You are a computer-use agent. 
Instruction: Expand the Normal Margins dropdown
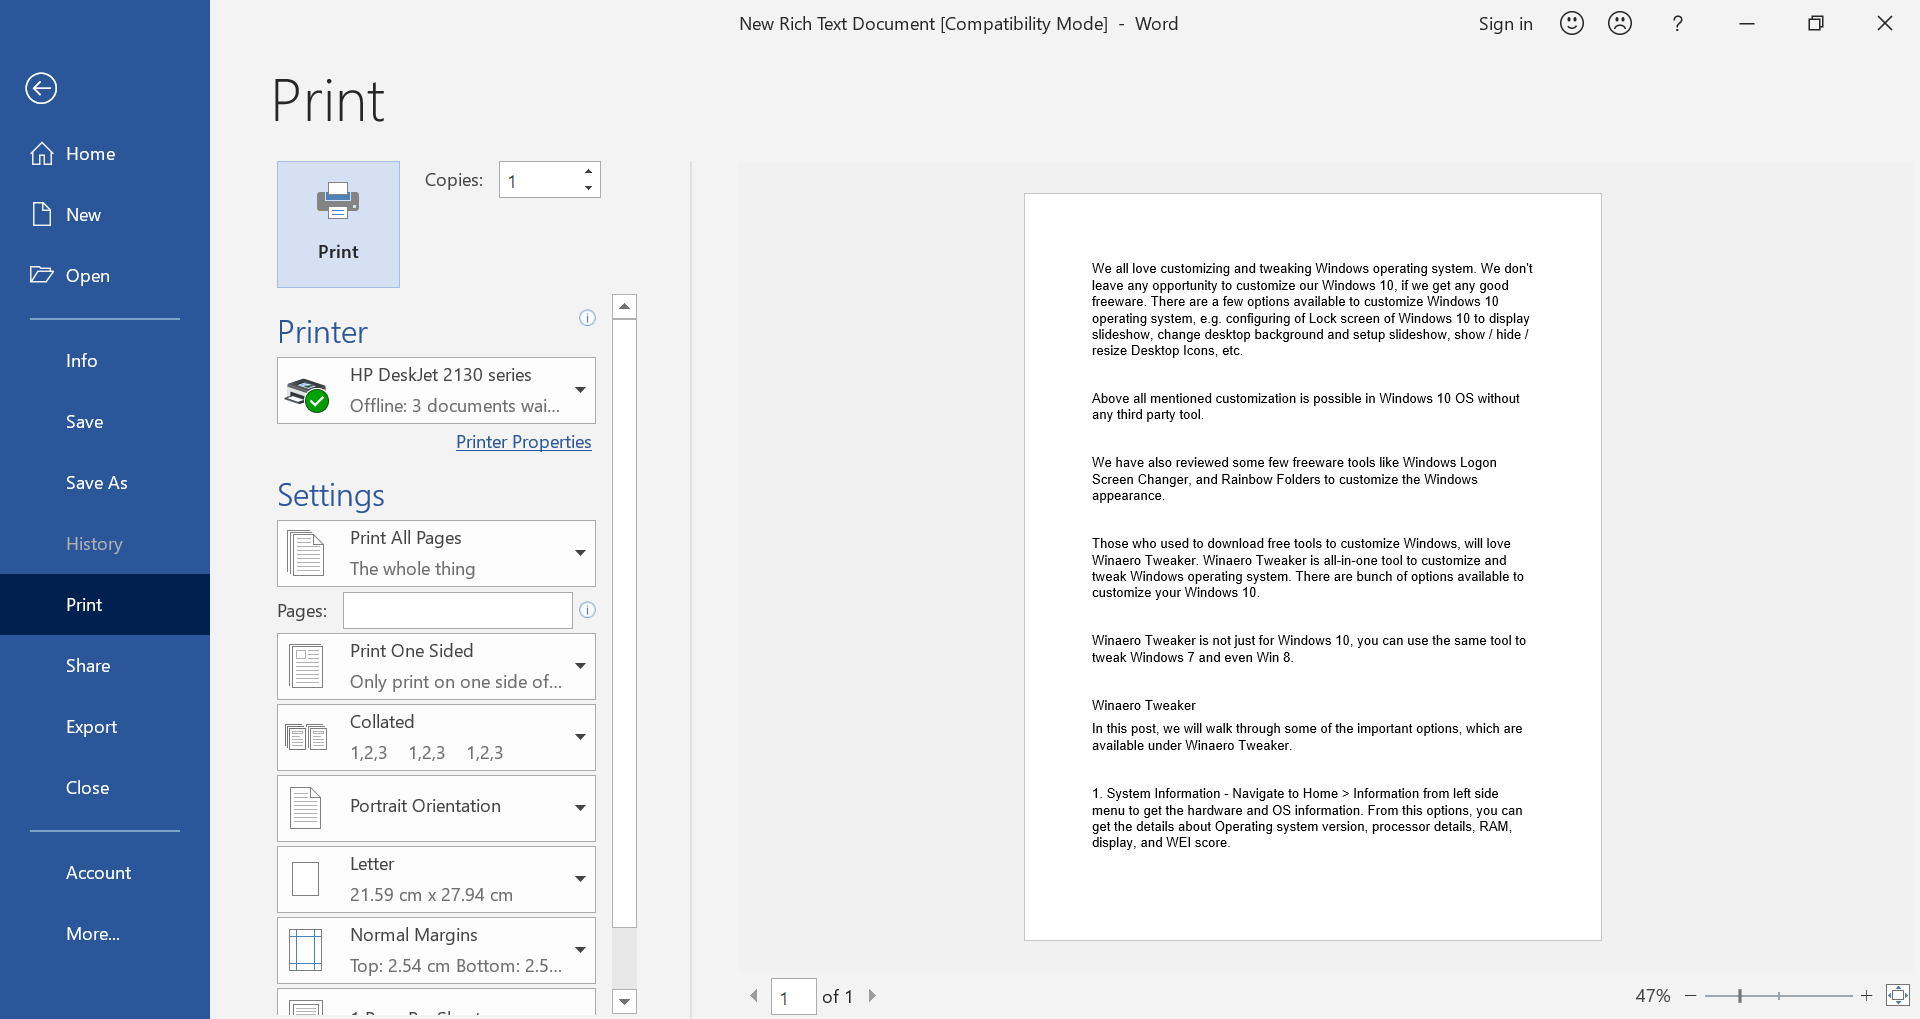click(579, 950)
